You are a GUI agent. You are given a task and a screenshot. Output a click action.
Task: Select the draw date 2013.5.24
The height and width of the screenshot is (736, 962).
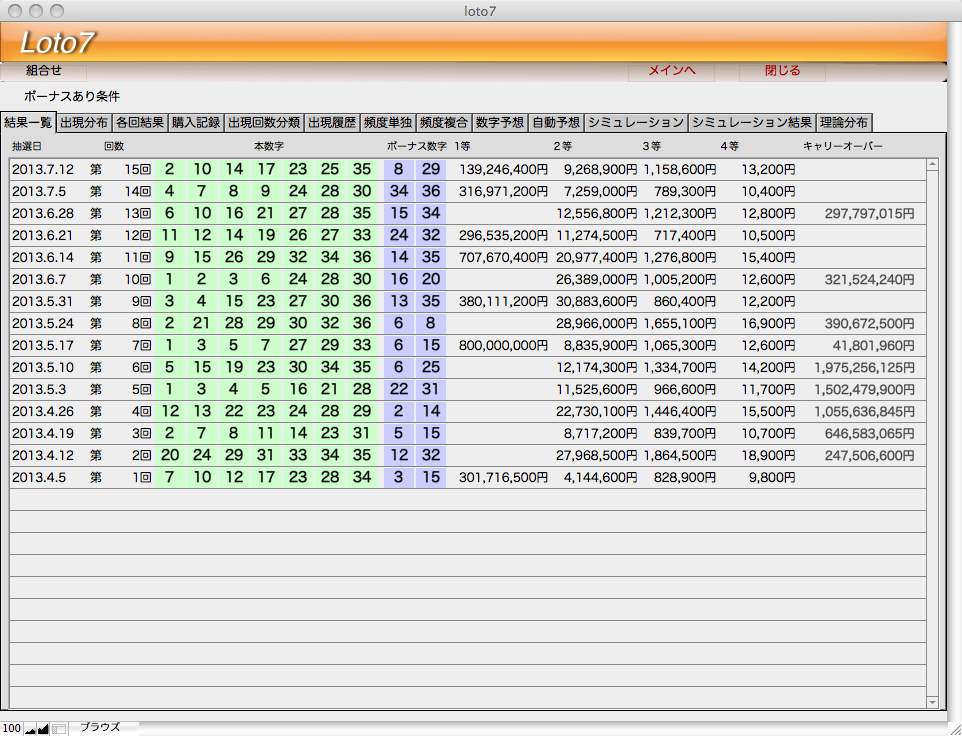(43, 323)
